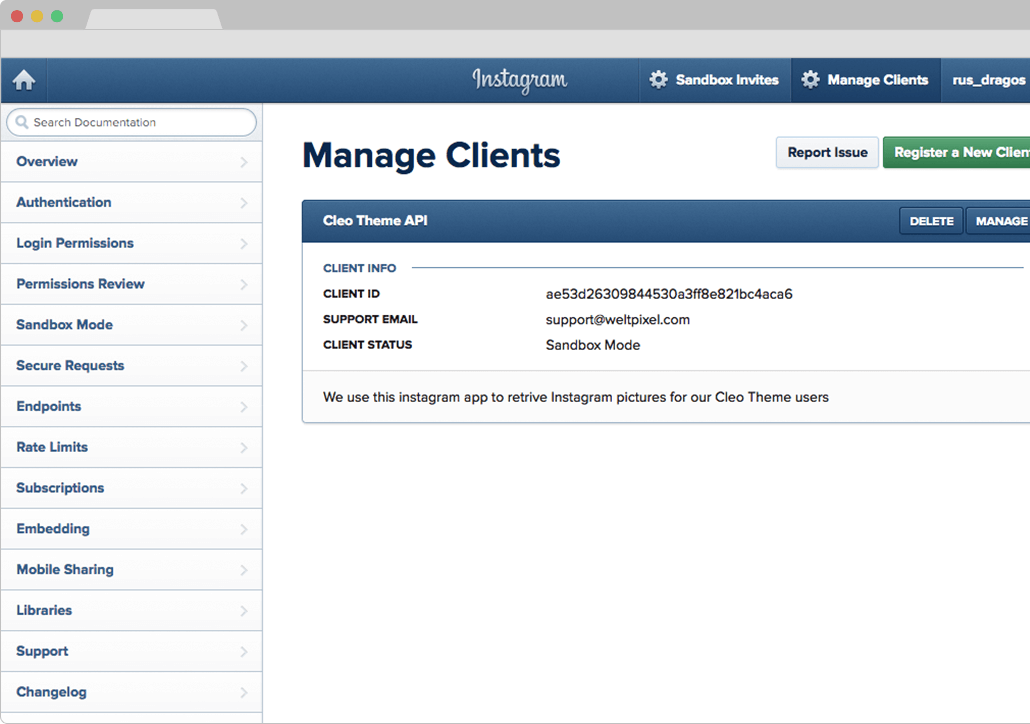This screenshot has height=724, width=1030.
Task: View the Changelog page
Action: pos(51,692)
